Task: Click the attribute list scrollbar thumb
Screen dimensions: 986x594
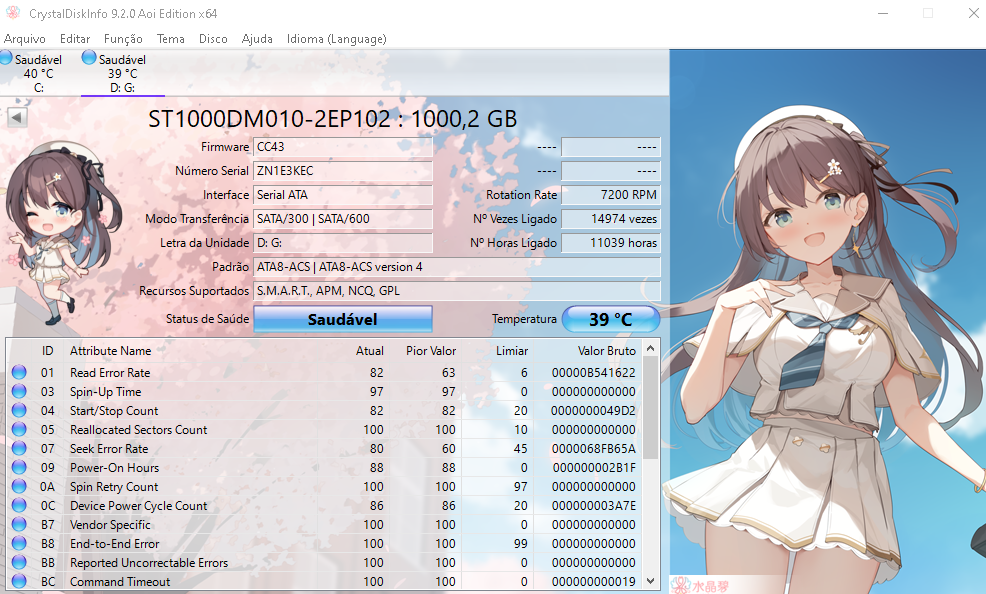Action: tap(651, 407)
